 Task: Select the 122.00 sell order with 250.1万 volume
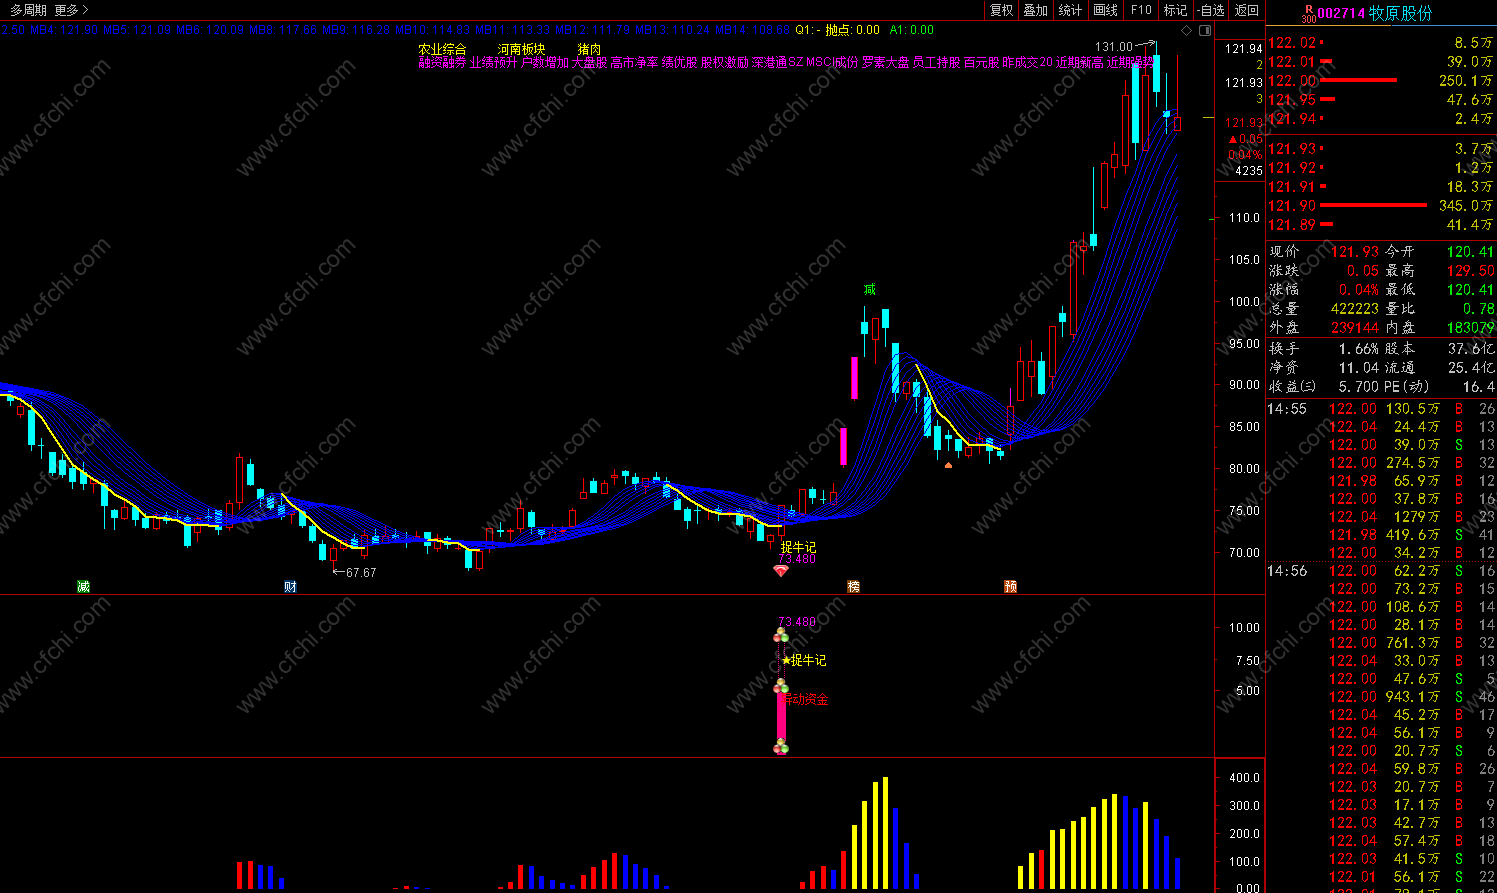coord(1381,81)
